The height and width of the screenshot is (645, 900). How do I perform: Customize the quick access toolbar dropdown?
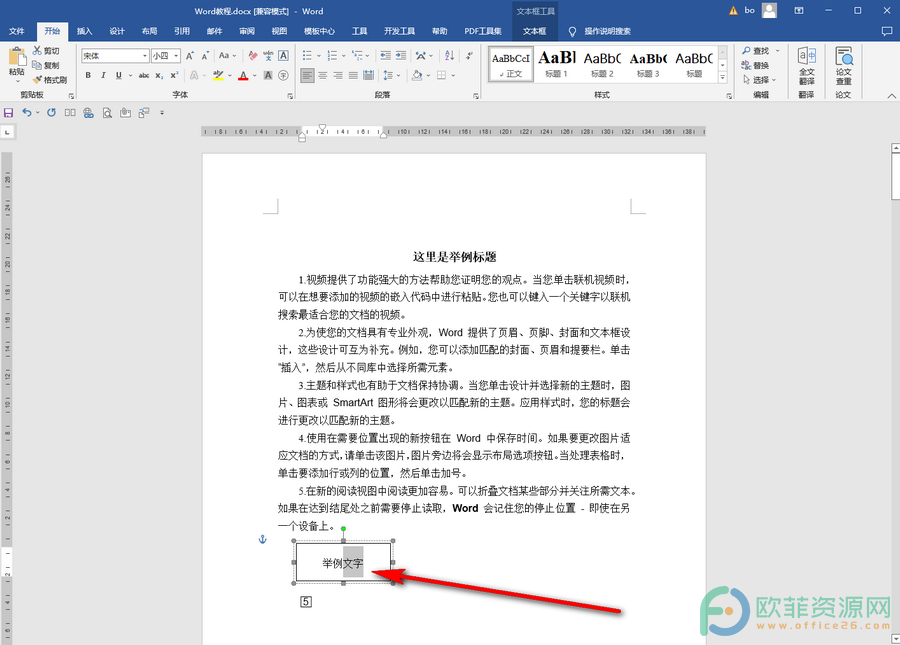tap(162, 113)
